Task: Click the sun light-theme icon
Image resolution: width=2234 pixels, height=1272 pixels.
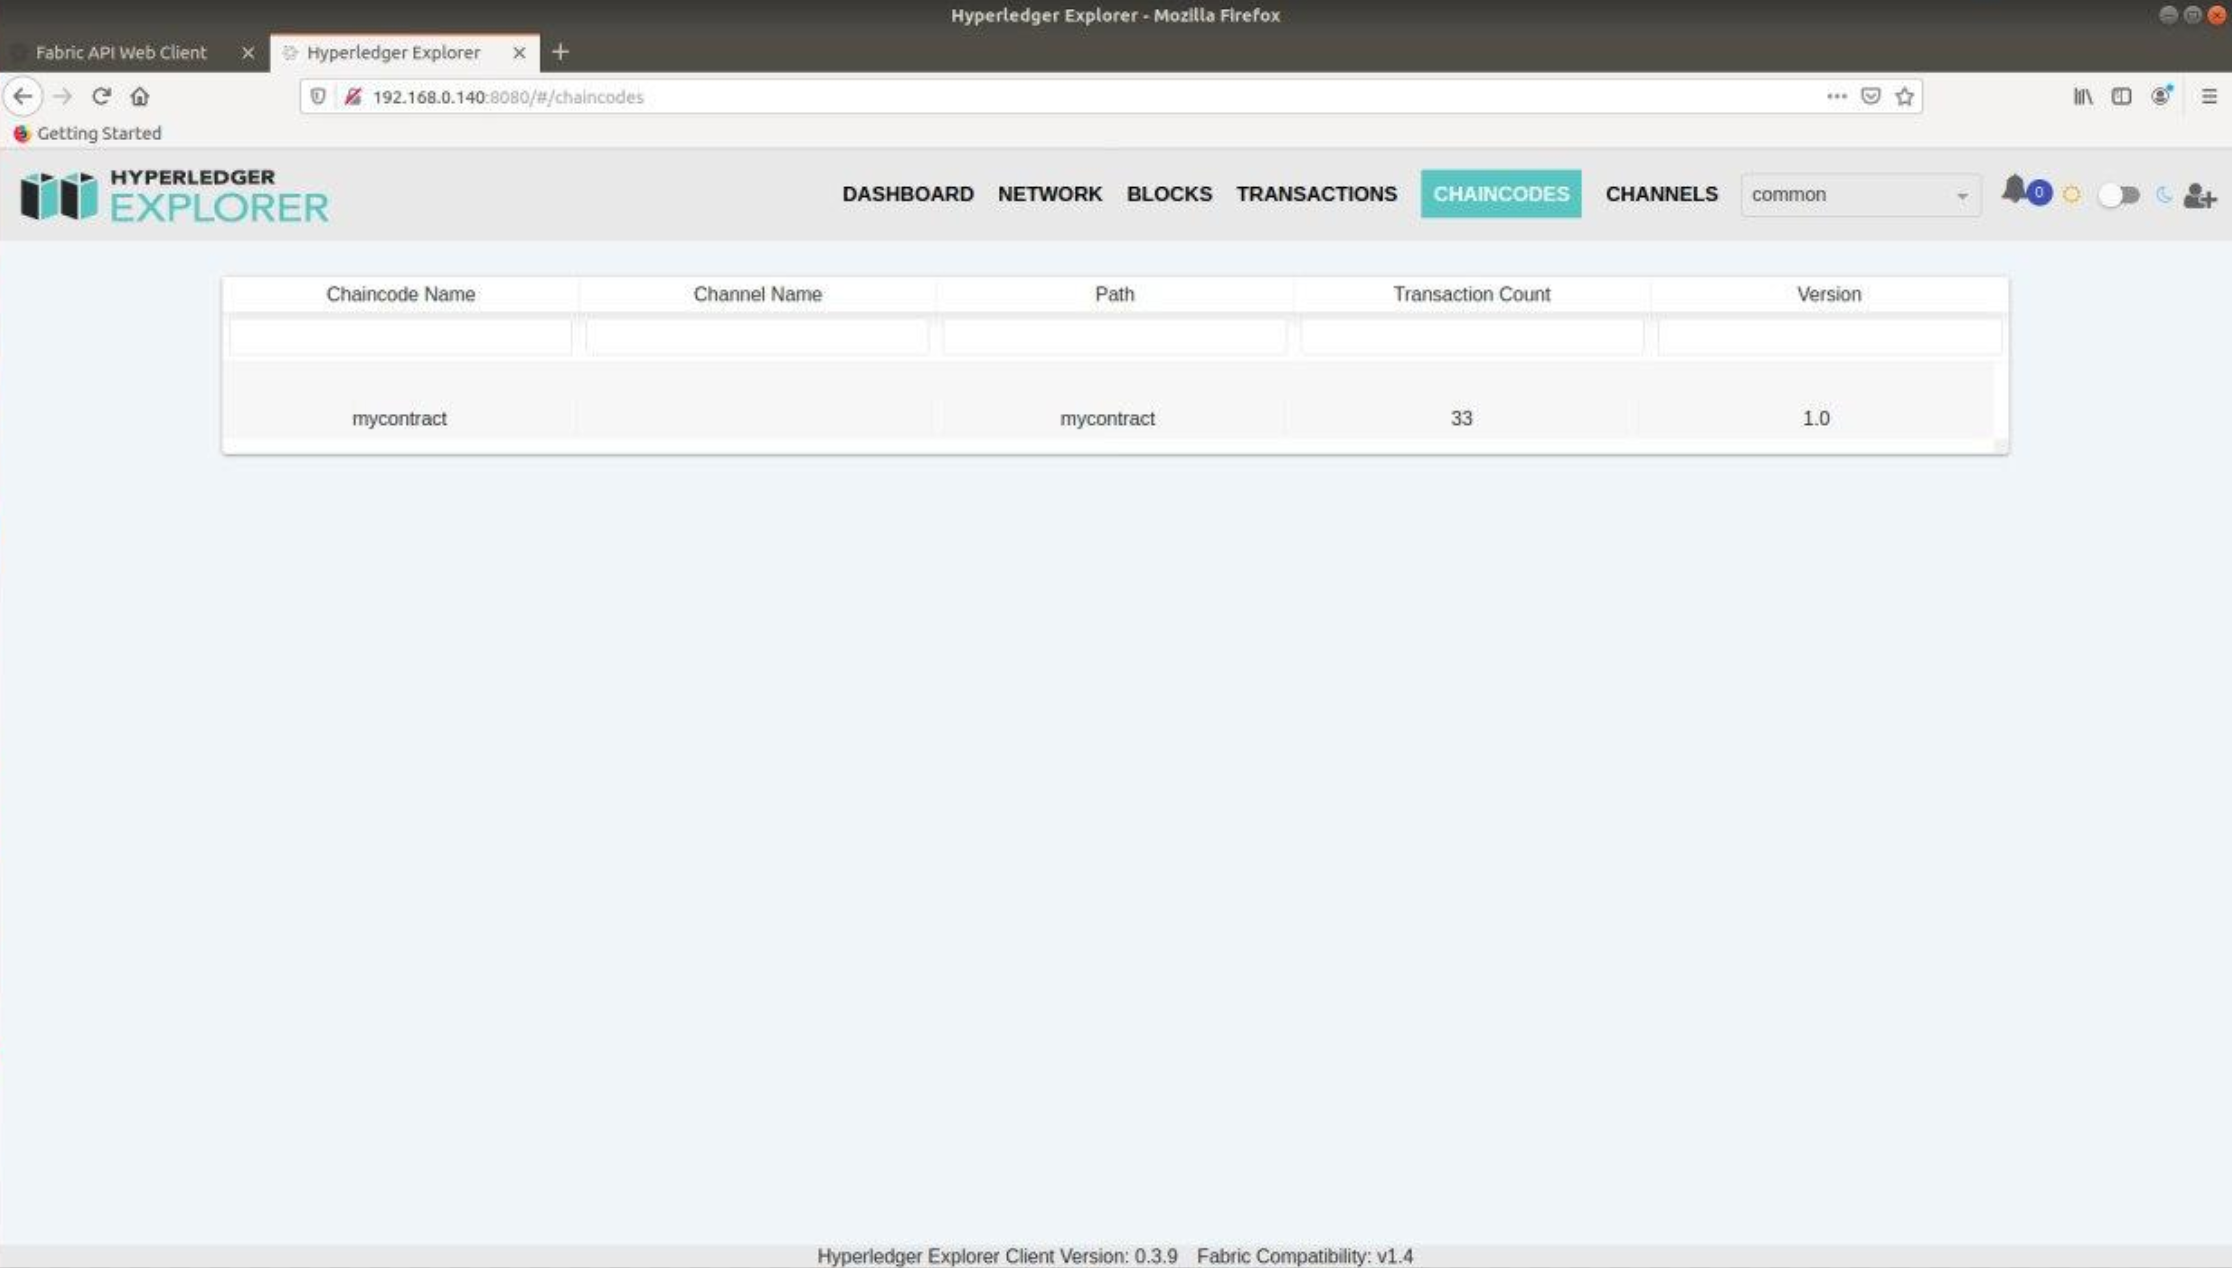Action: pos(2072,196)
